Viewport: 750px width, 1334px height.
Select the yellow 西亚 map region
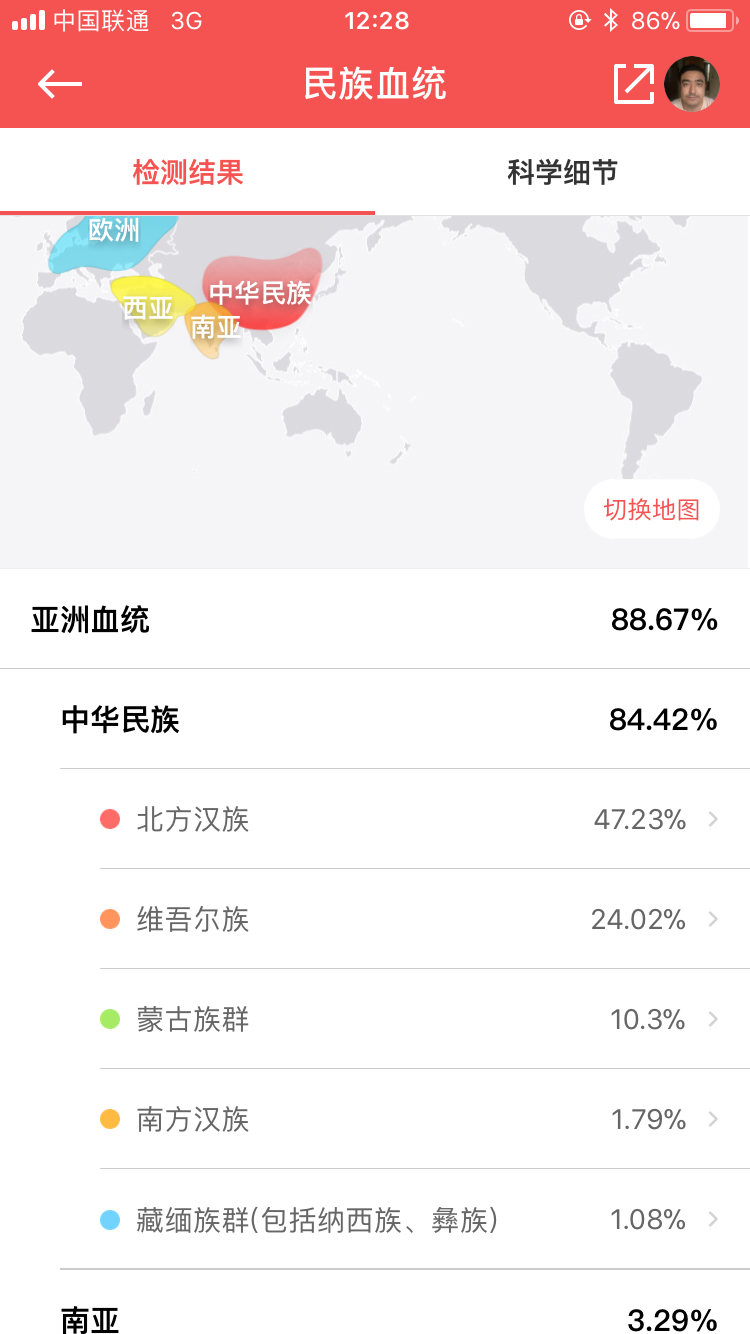pos(146,304)
